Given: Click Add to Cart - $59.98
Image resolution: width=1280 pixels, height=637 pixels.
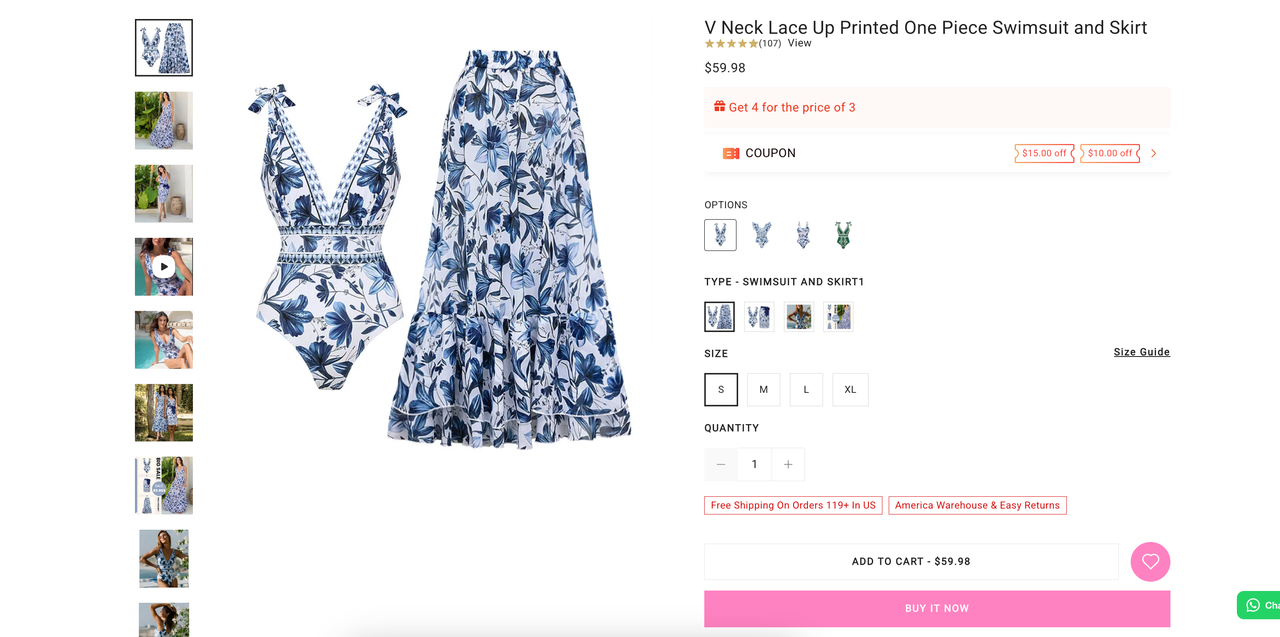Looking at the screenshot, I should click(x=911, y=561).
